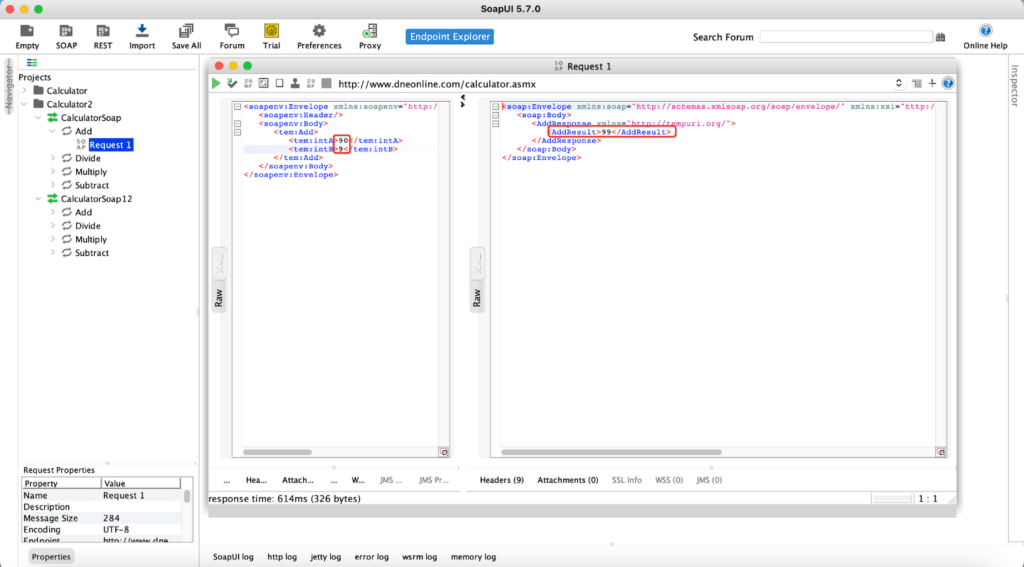Open Request 1 window help icon
Viewport: 1024px width, 567px height.
click(948, 84)
